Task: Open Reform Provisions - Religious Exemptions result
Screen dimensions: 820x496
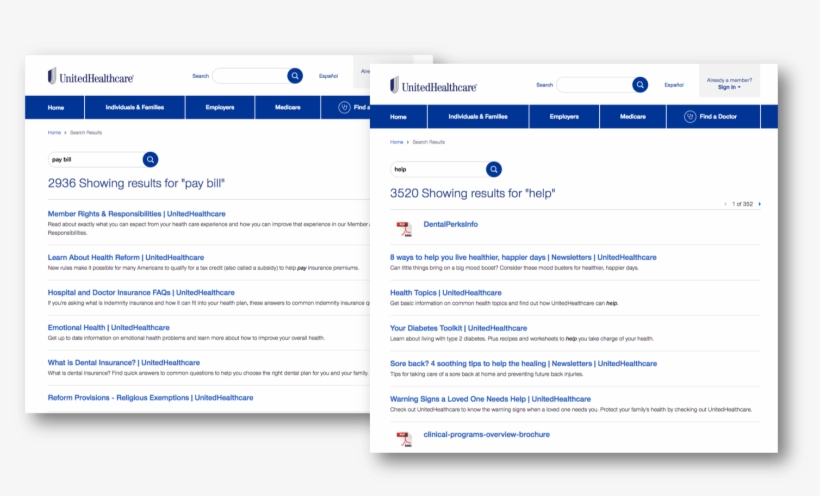Action: [x=150, y=398]
